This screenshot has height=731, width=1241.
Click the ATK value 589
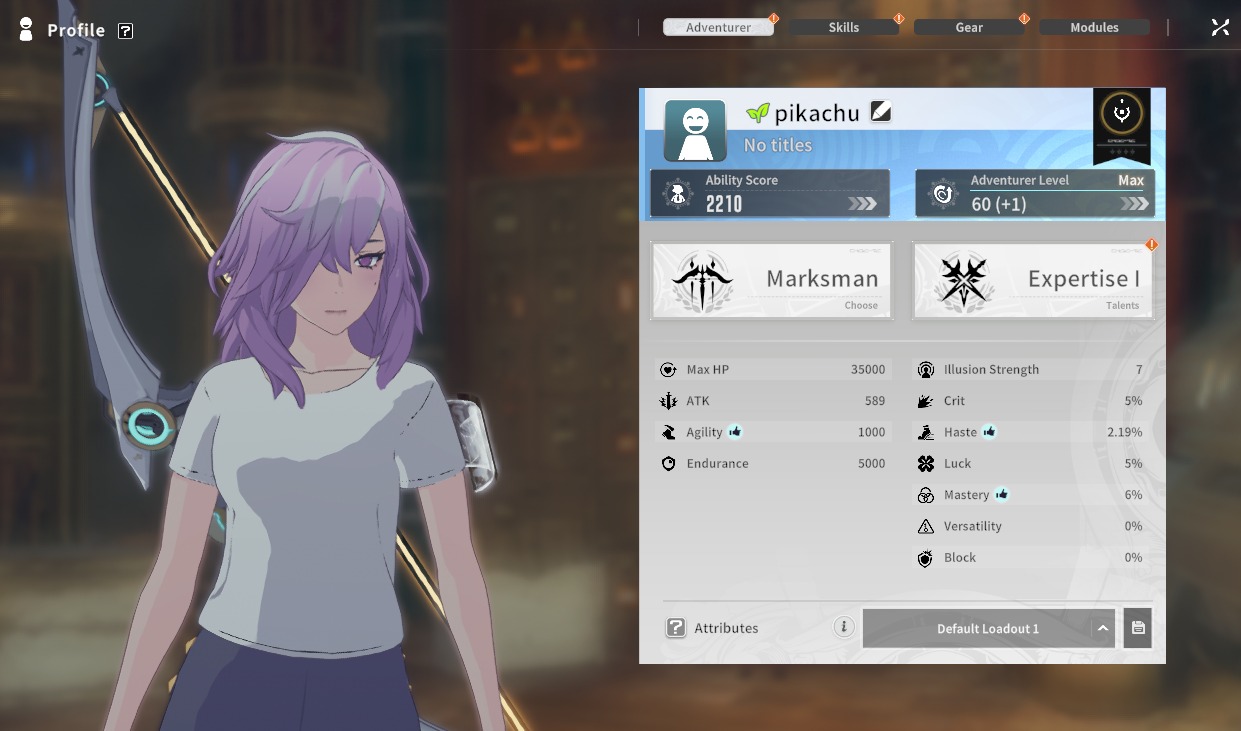pyautogui.click(x=875, y=401)
